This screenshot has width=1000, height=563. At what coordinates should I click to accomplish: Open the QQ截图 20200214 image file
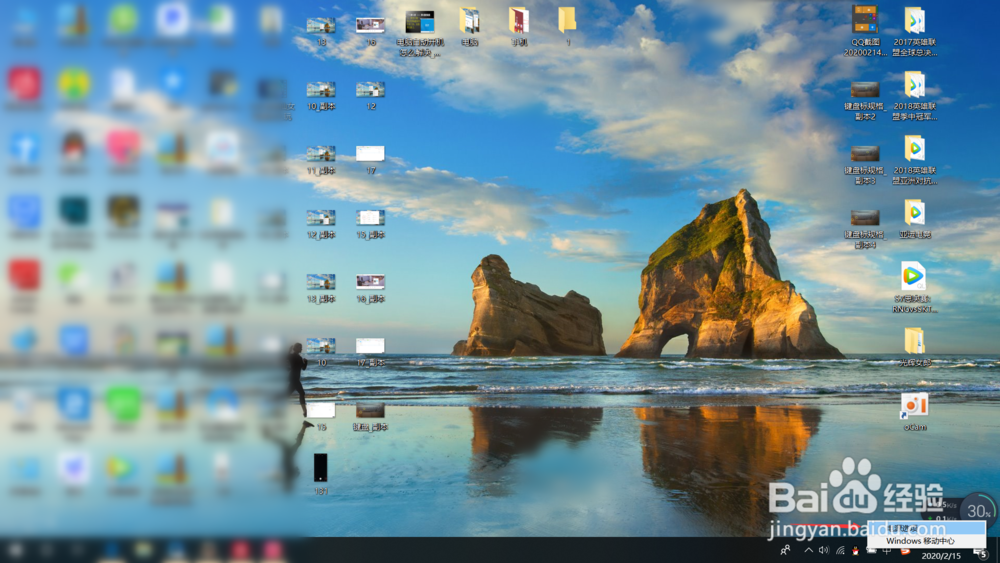pyautogui.click(x=865, y=31)
